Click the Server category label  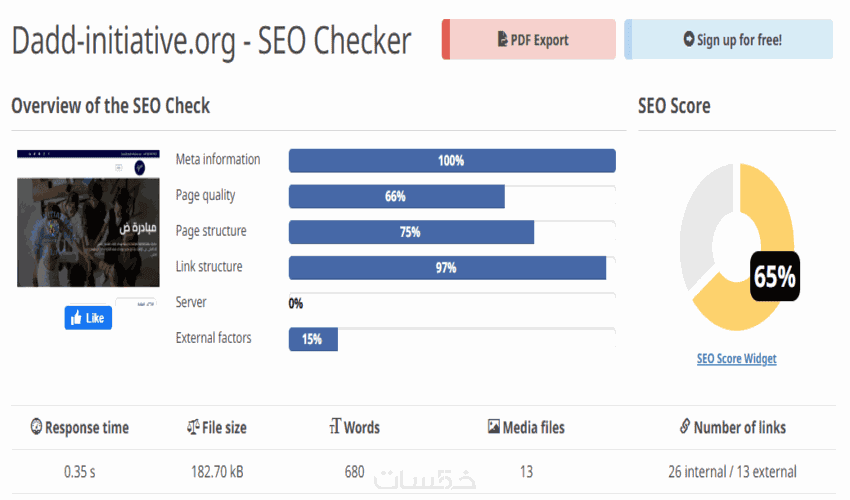(191, 302)
